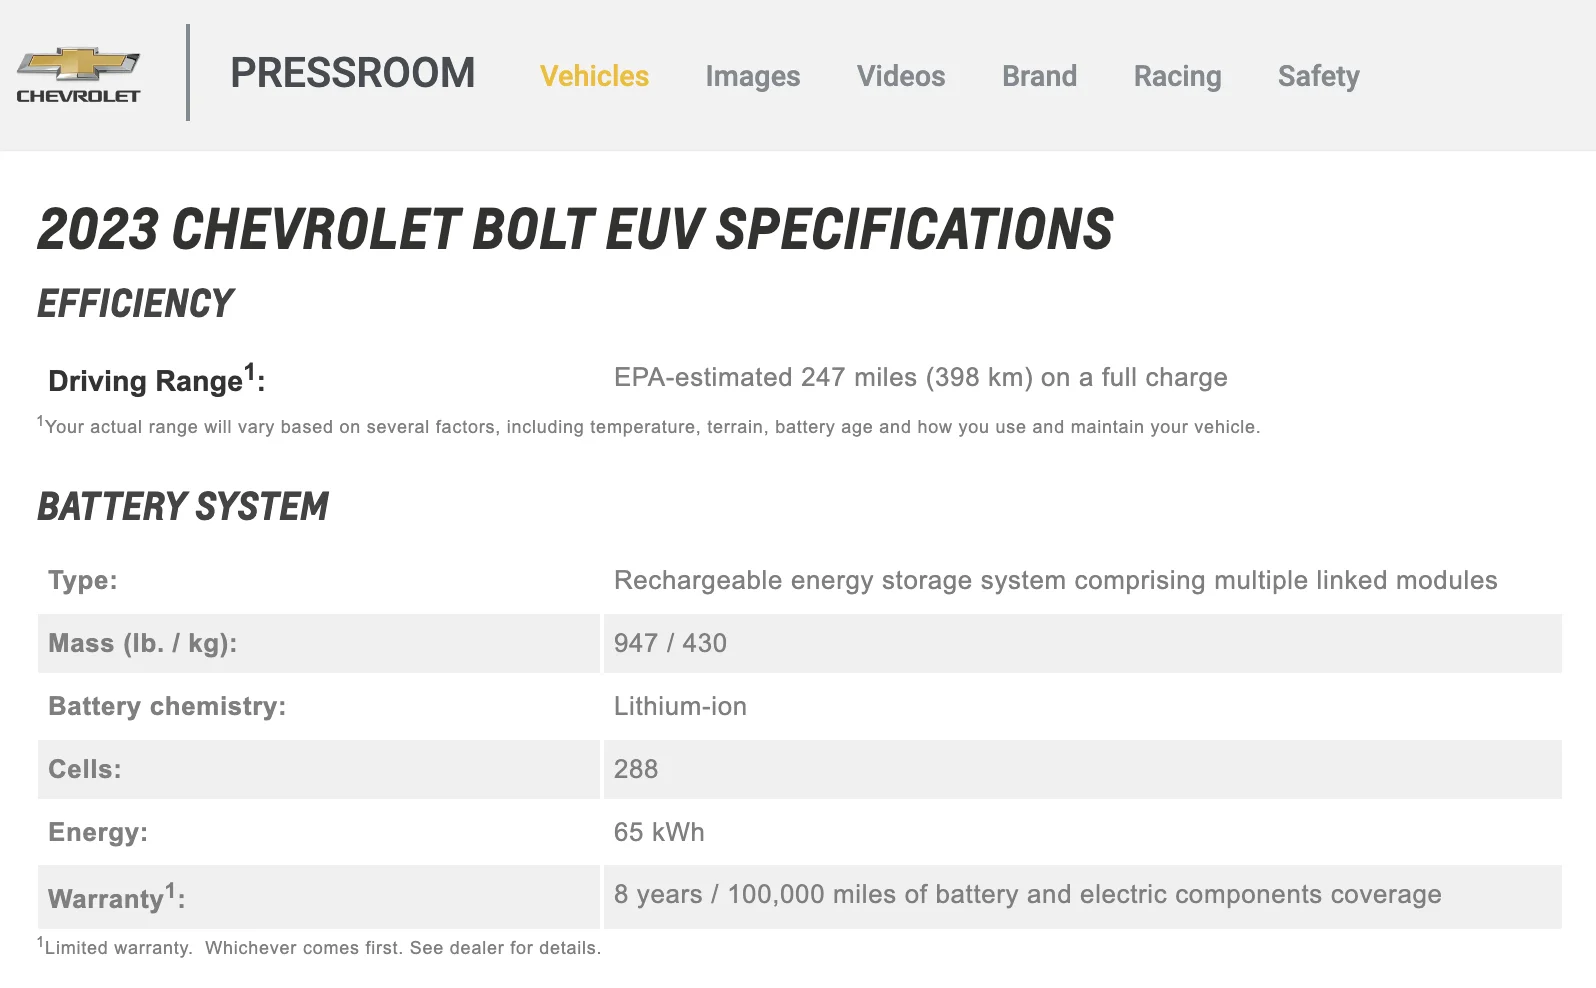
Task: Click the Cells 288 row
Action: point(799,769)
